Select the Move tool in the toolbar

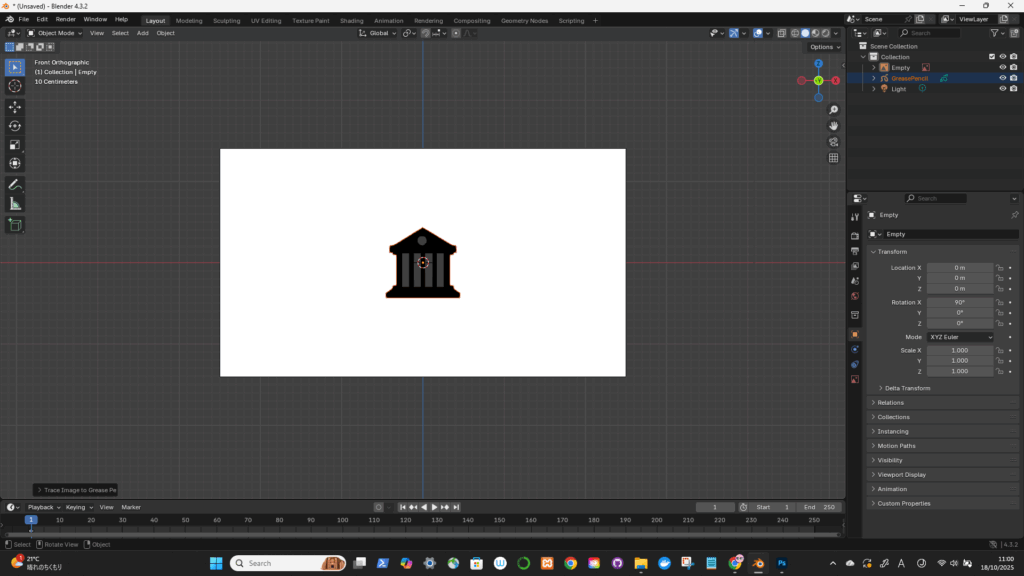tap(15, 107)
